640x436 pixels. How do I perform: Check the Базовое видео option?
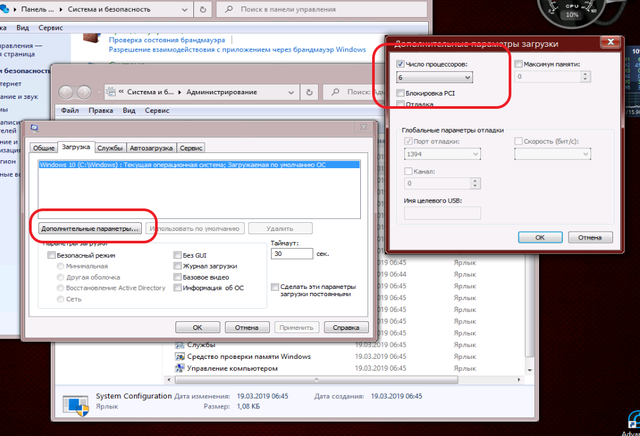point(177,277)
